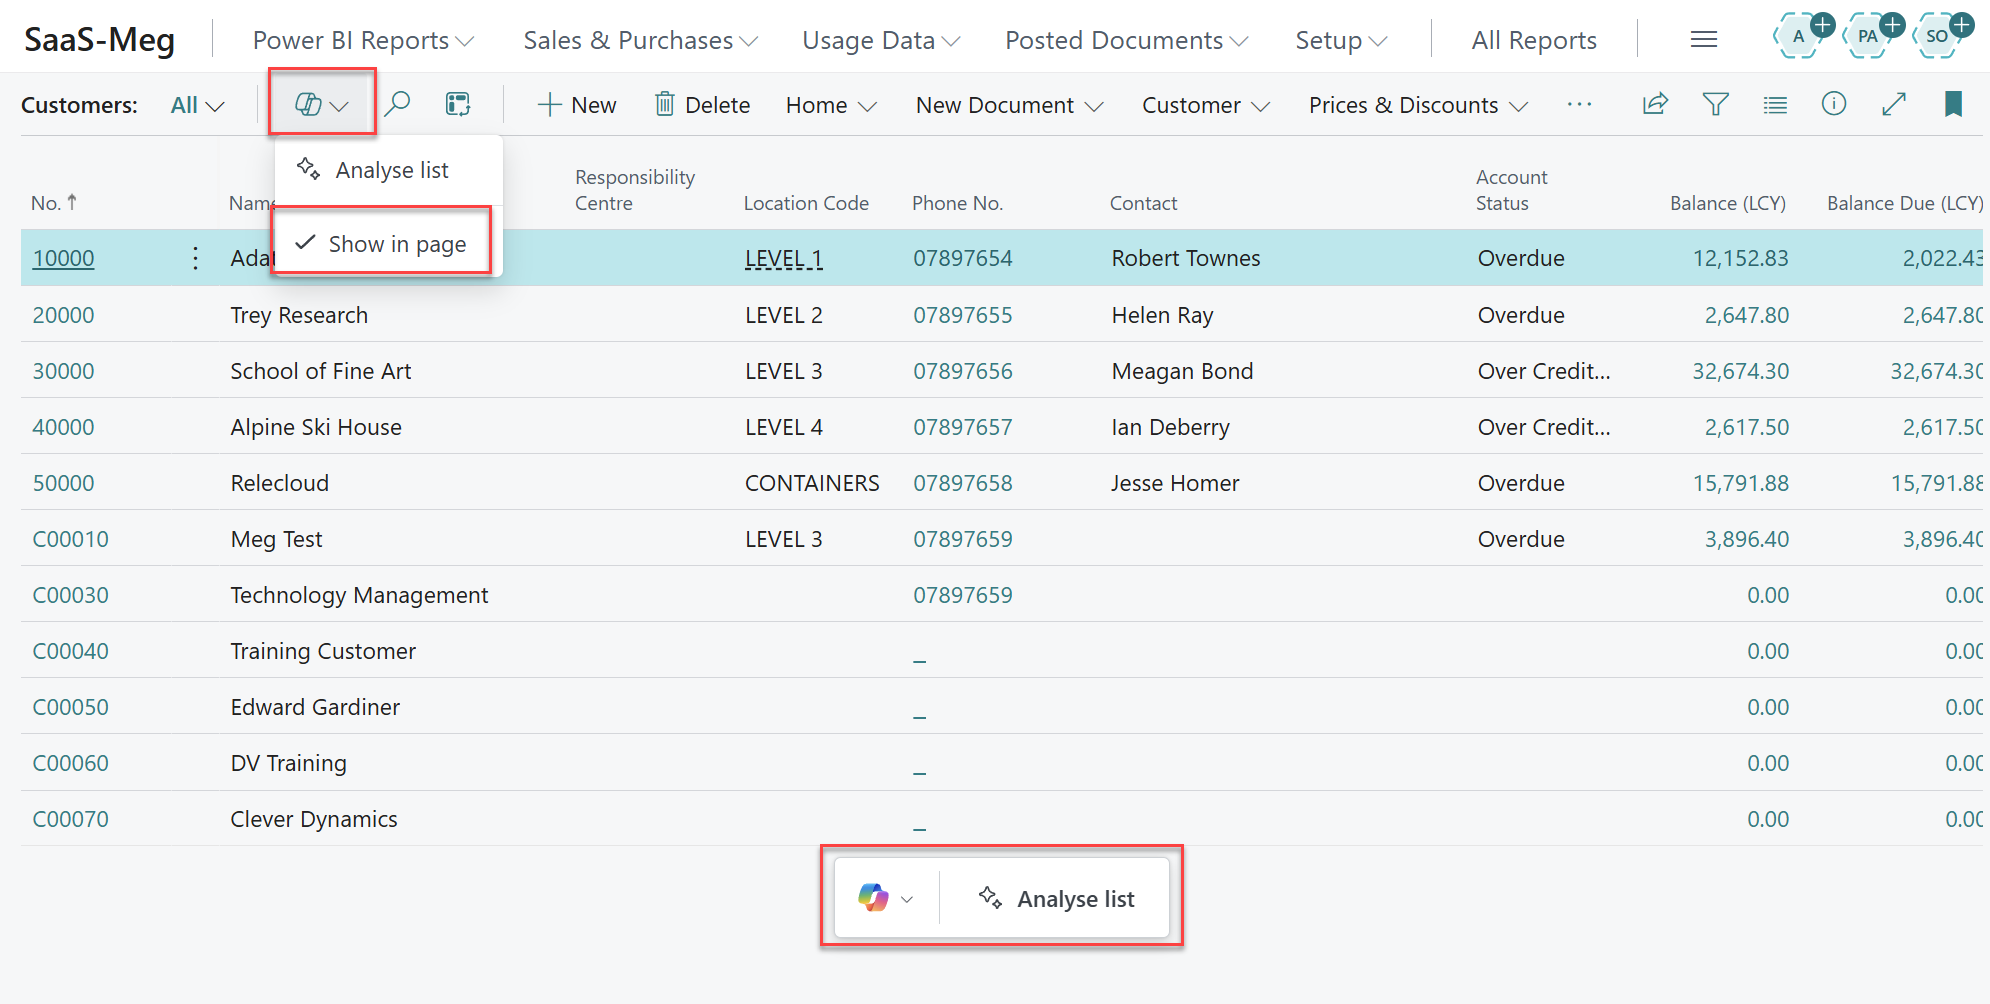Click balance 32,674.30 for School of Fine Art
The width and height of the screenshot is (1990, 1004).
[1740, 371]
